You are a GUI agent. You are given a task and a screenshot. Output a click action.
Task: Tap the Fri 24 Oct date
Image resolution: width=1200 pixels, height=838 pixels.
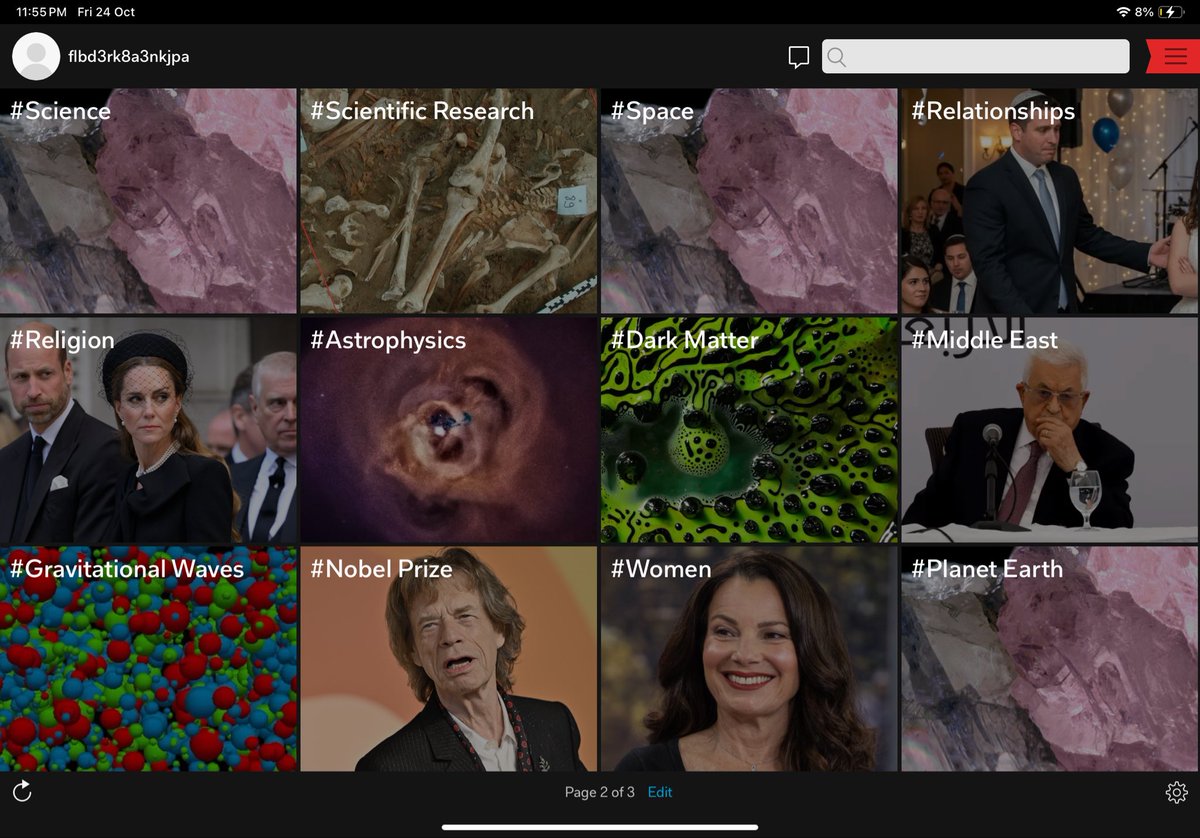(107, 12)
